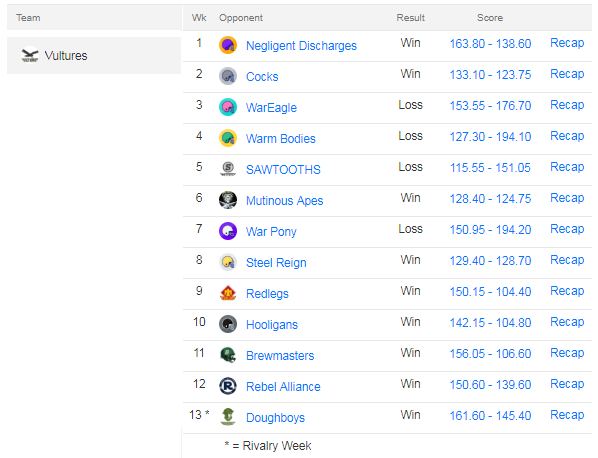Click the Vultures bird logo
Viewport: 598px width, 458px height.
tap(30, 55)
